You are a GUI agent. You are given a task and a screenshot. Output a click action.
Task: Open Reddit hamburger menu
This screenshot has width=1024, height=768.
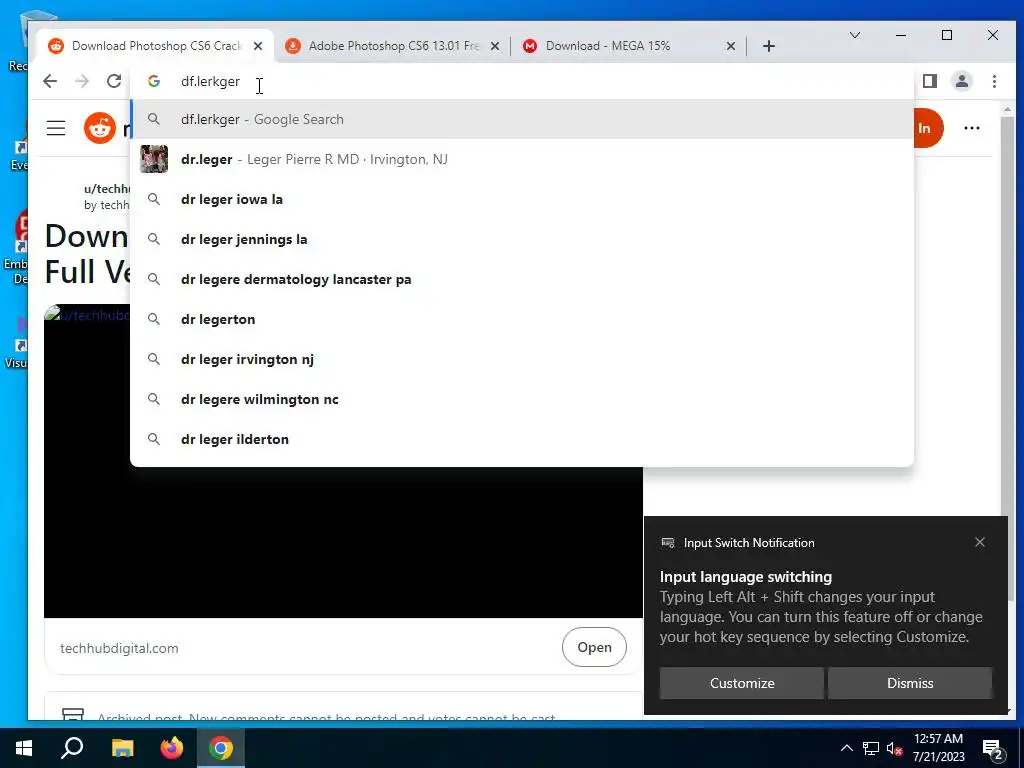point(56,128)
